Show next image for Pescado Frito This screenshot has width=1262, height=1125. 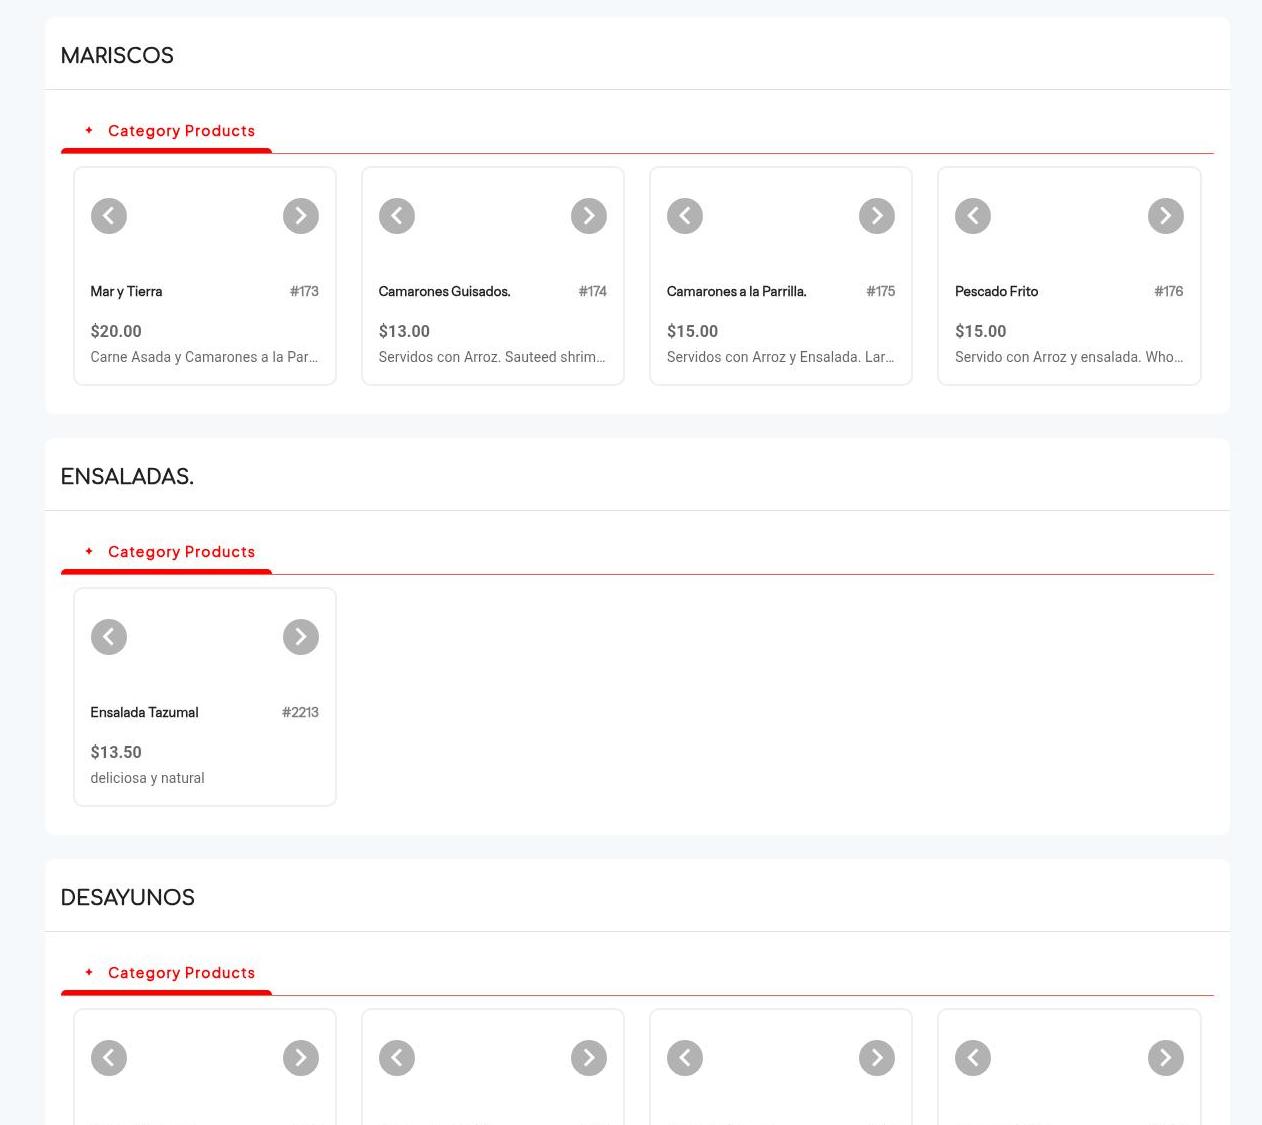coord(1165,216)
